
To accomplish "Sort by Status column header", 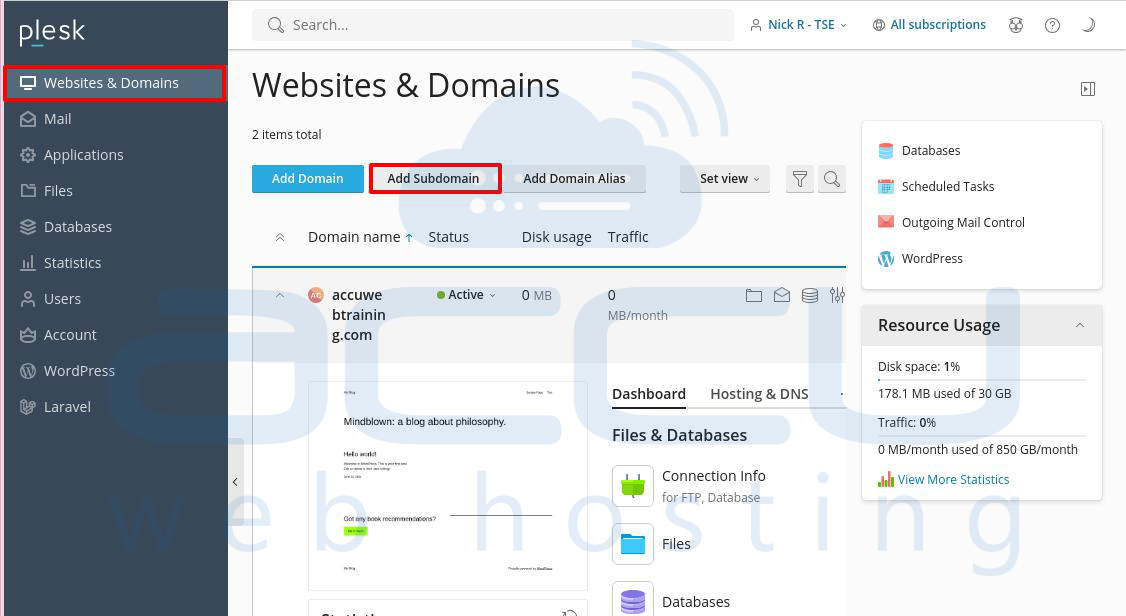I will (x=449, y=238).
